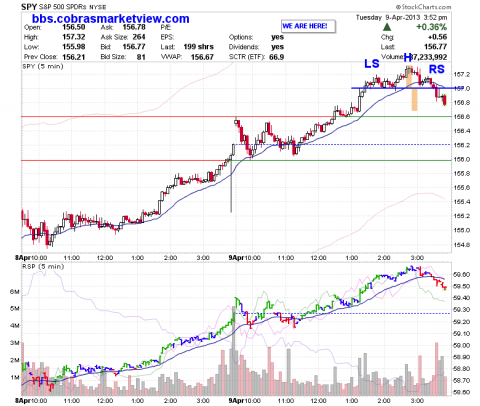Click the 156.4 price axis label

pyautogui.click(x=461, y=131)
